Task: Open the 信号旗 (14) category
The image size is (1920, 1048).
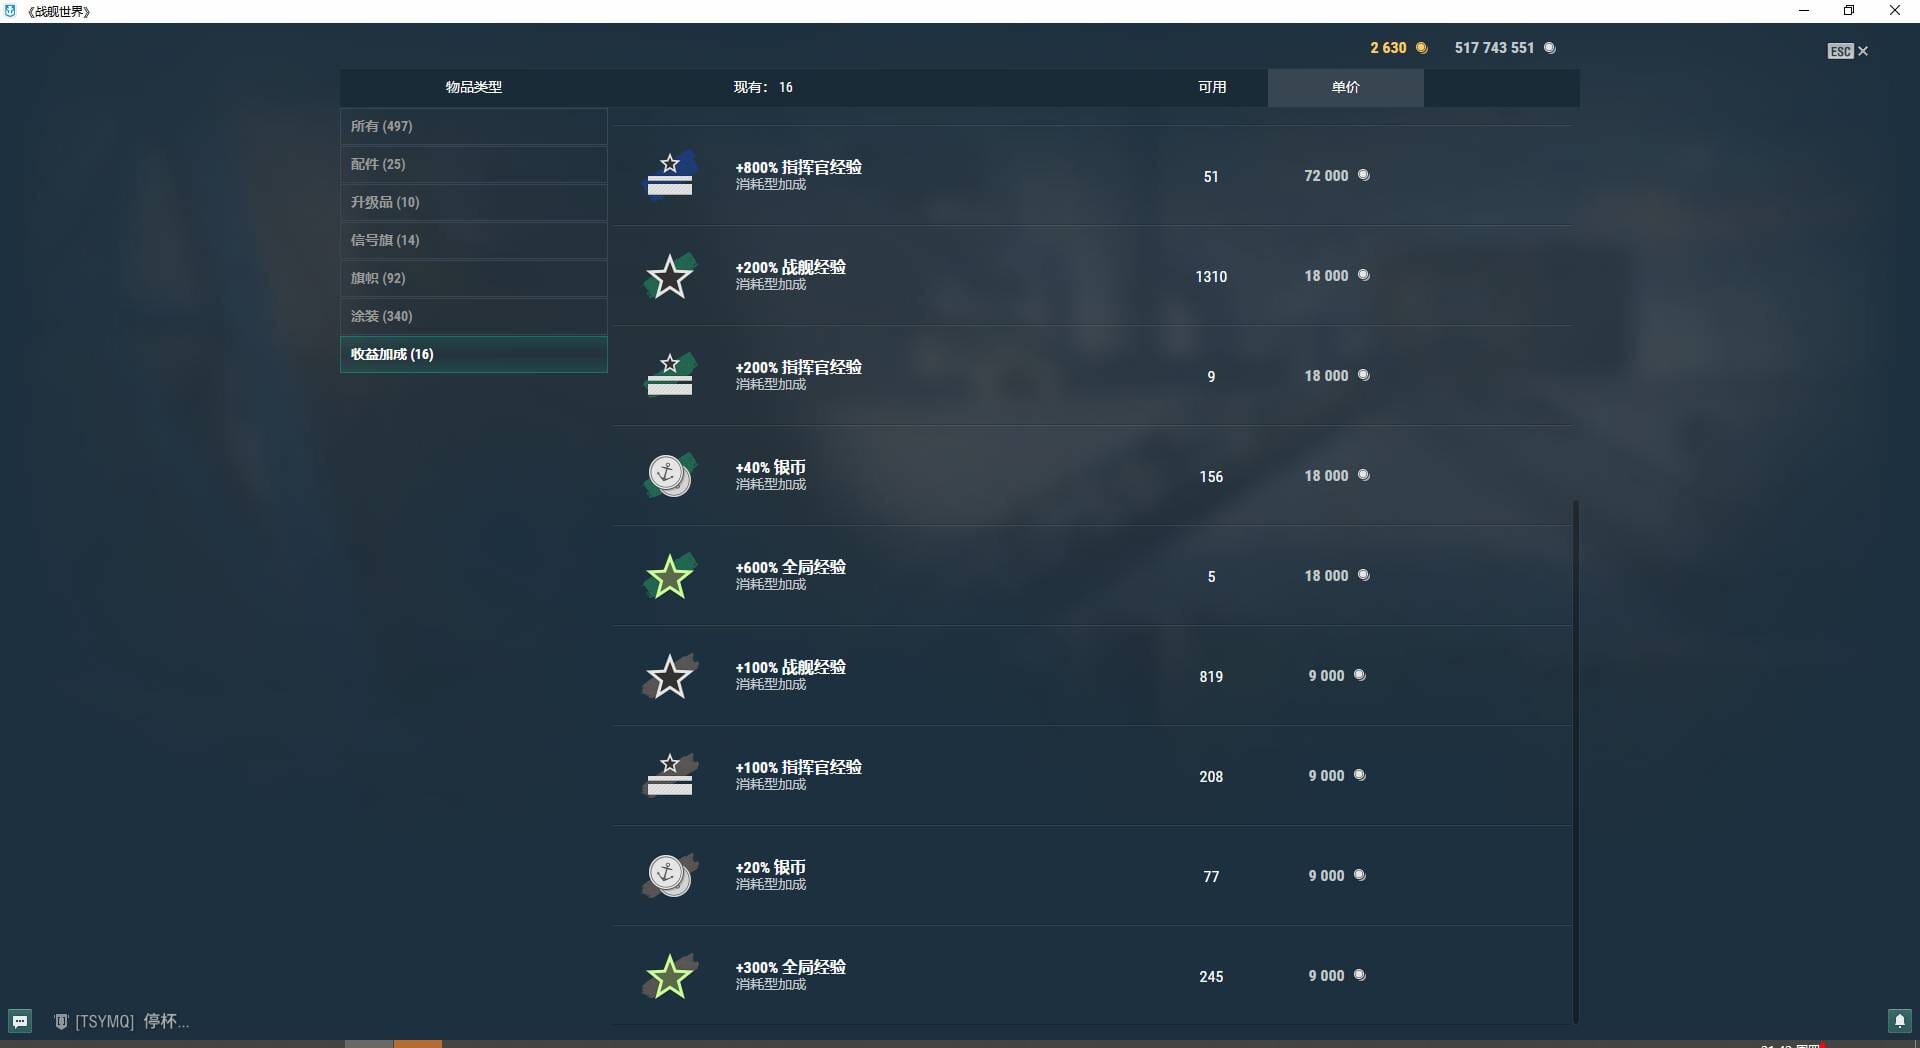Action: (473, 240)
